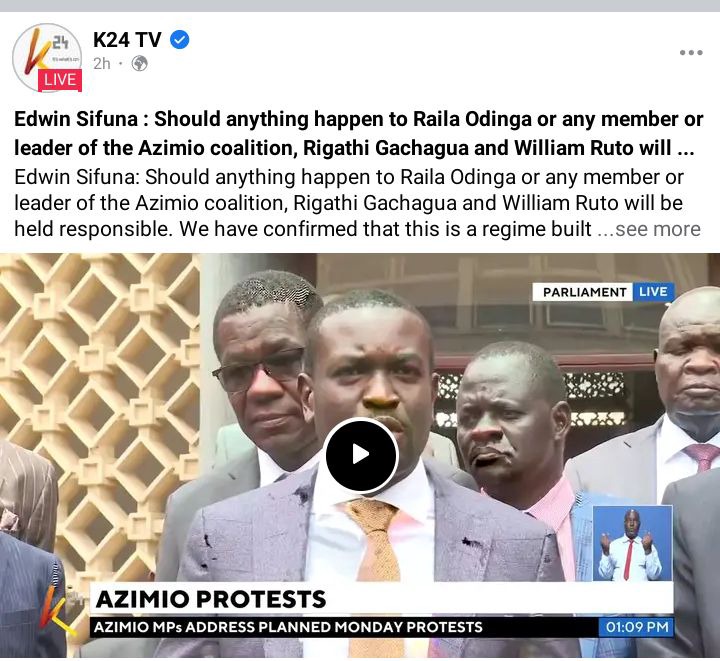720x661 pixels.
Task: Click the public globe privacy icon
Action: coord(140,63)
